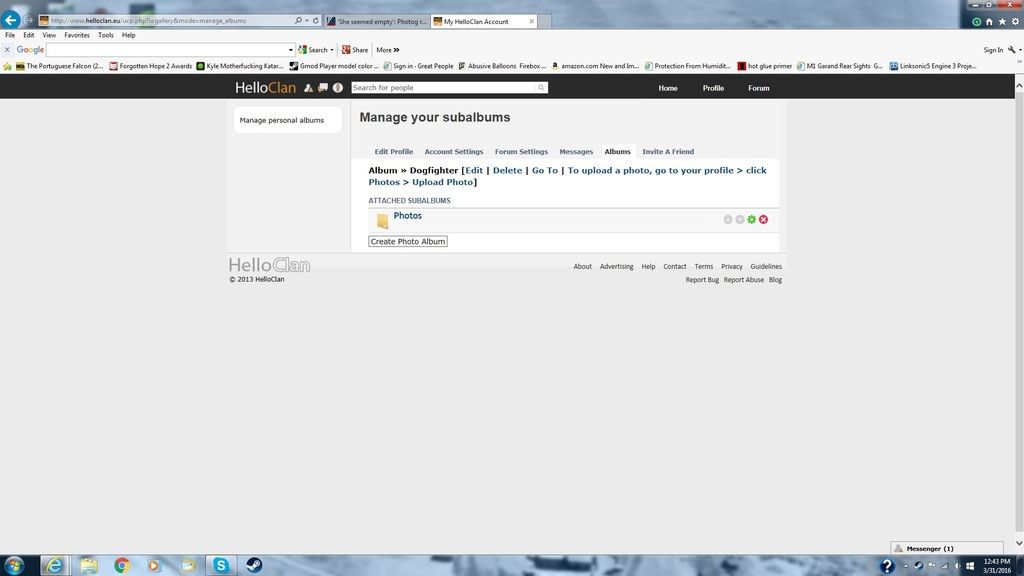Click the HelloClan messages chat icon
Viewport: 1024px width, 576px height.
point(323,88)
